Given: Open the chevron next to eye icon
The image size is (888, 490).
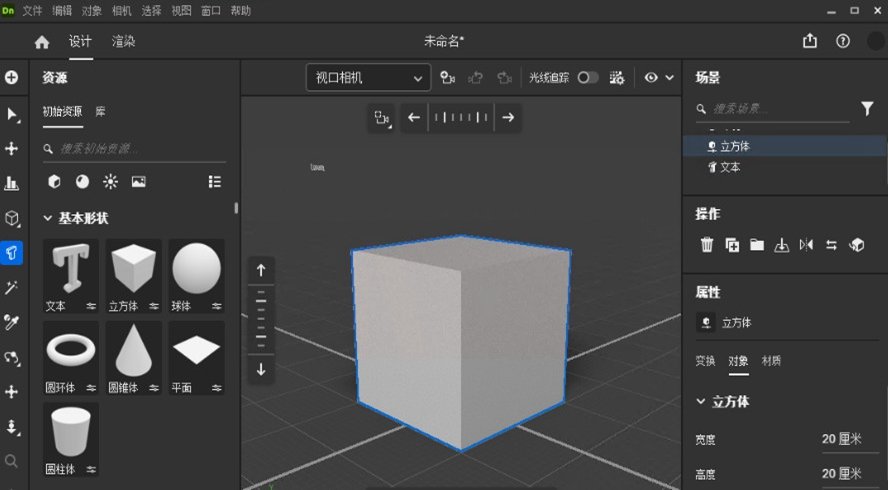Looking at the screenshot, I should [x=669, y=78].
